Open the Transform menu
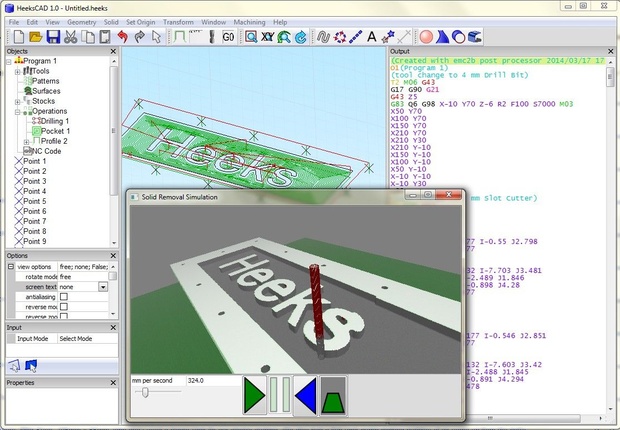Screen dimensions: 620x430 178,22
